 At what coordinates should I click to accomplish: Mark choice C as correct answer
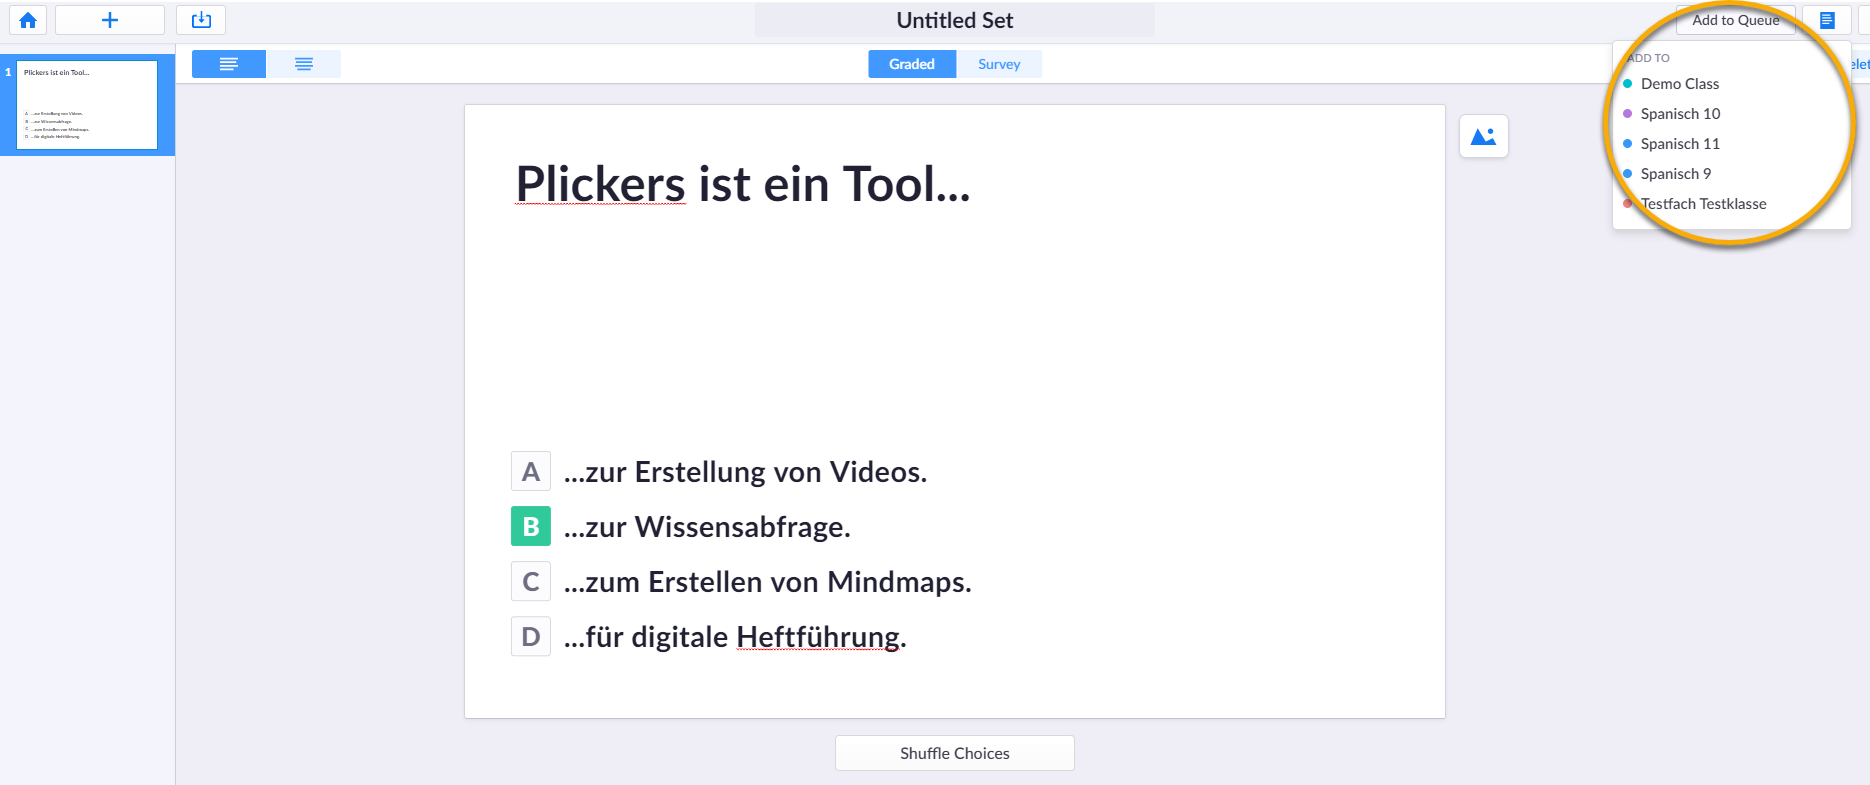(x=531, y=581)
